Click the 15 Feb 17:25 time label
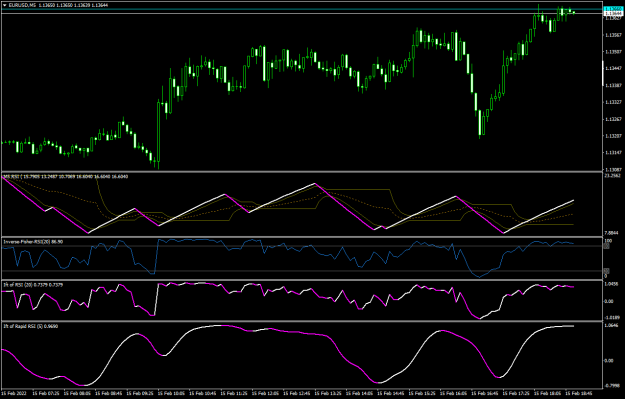Image resolution: width=625 pixels, height=399 pixels. pos(516,393)
